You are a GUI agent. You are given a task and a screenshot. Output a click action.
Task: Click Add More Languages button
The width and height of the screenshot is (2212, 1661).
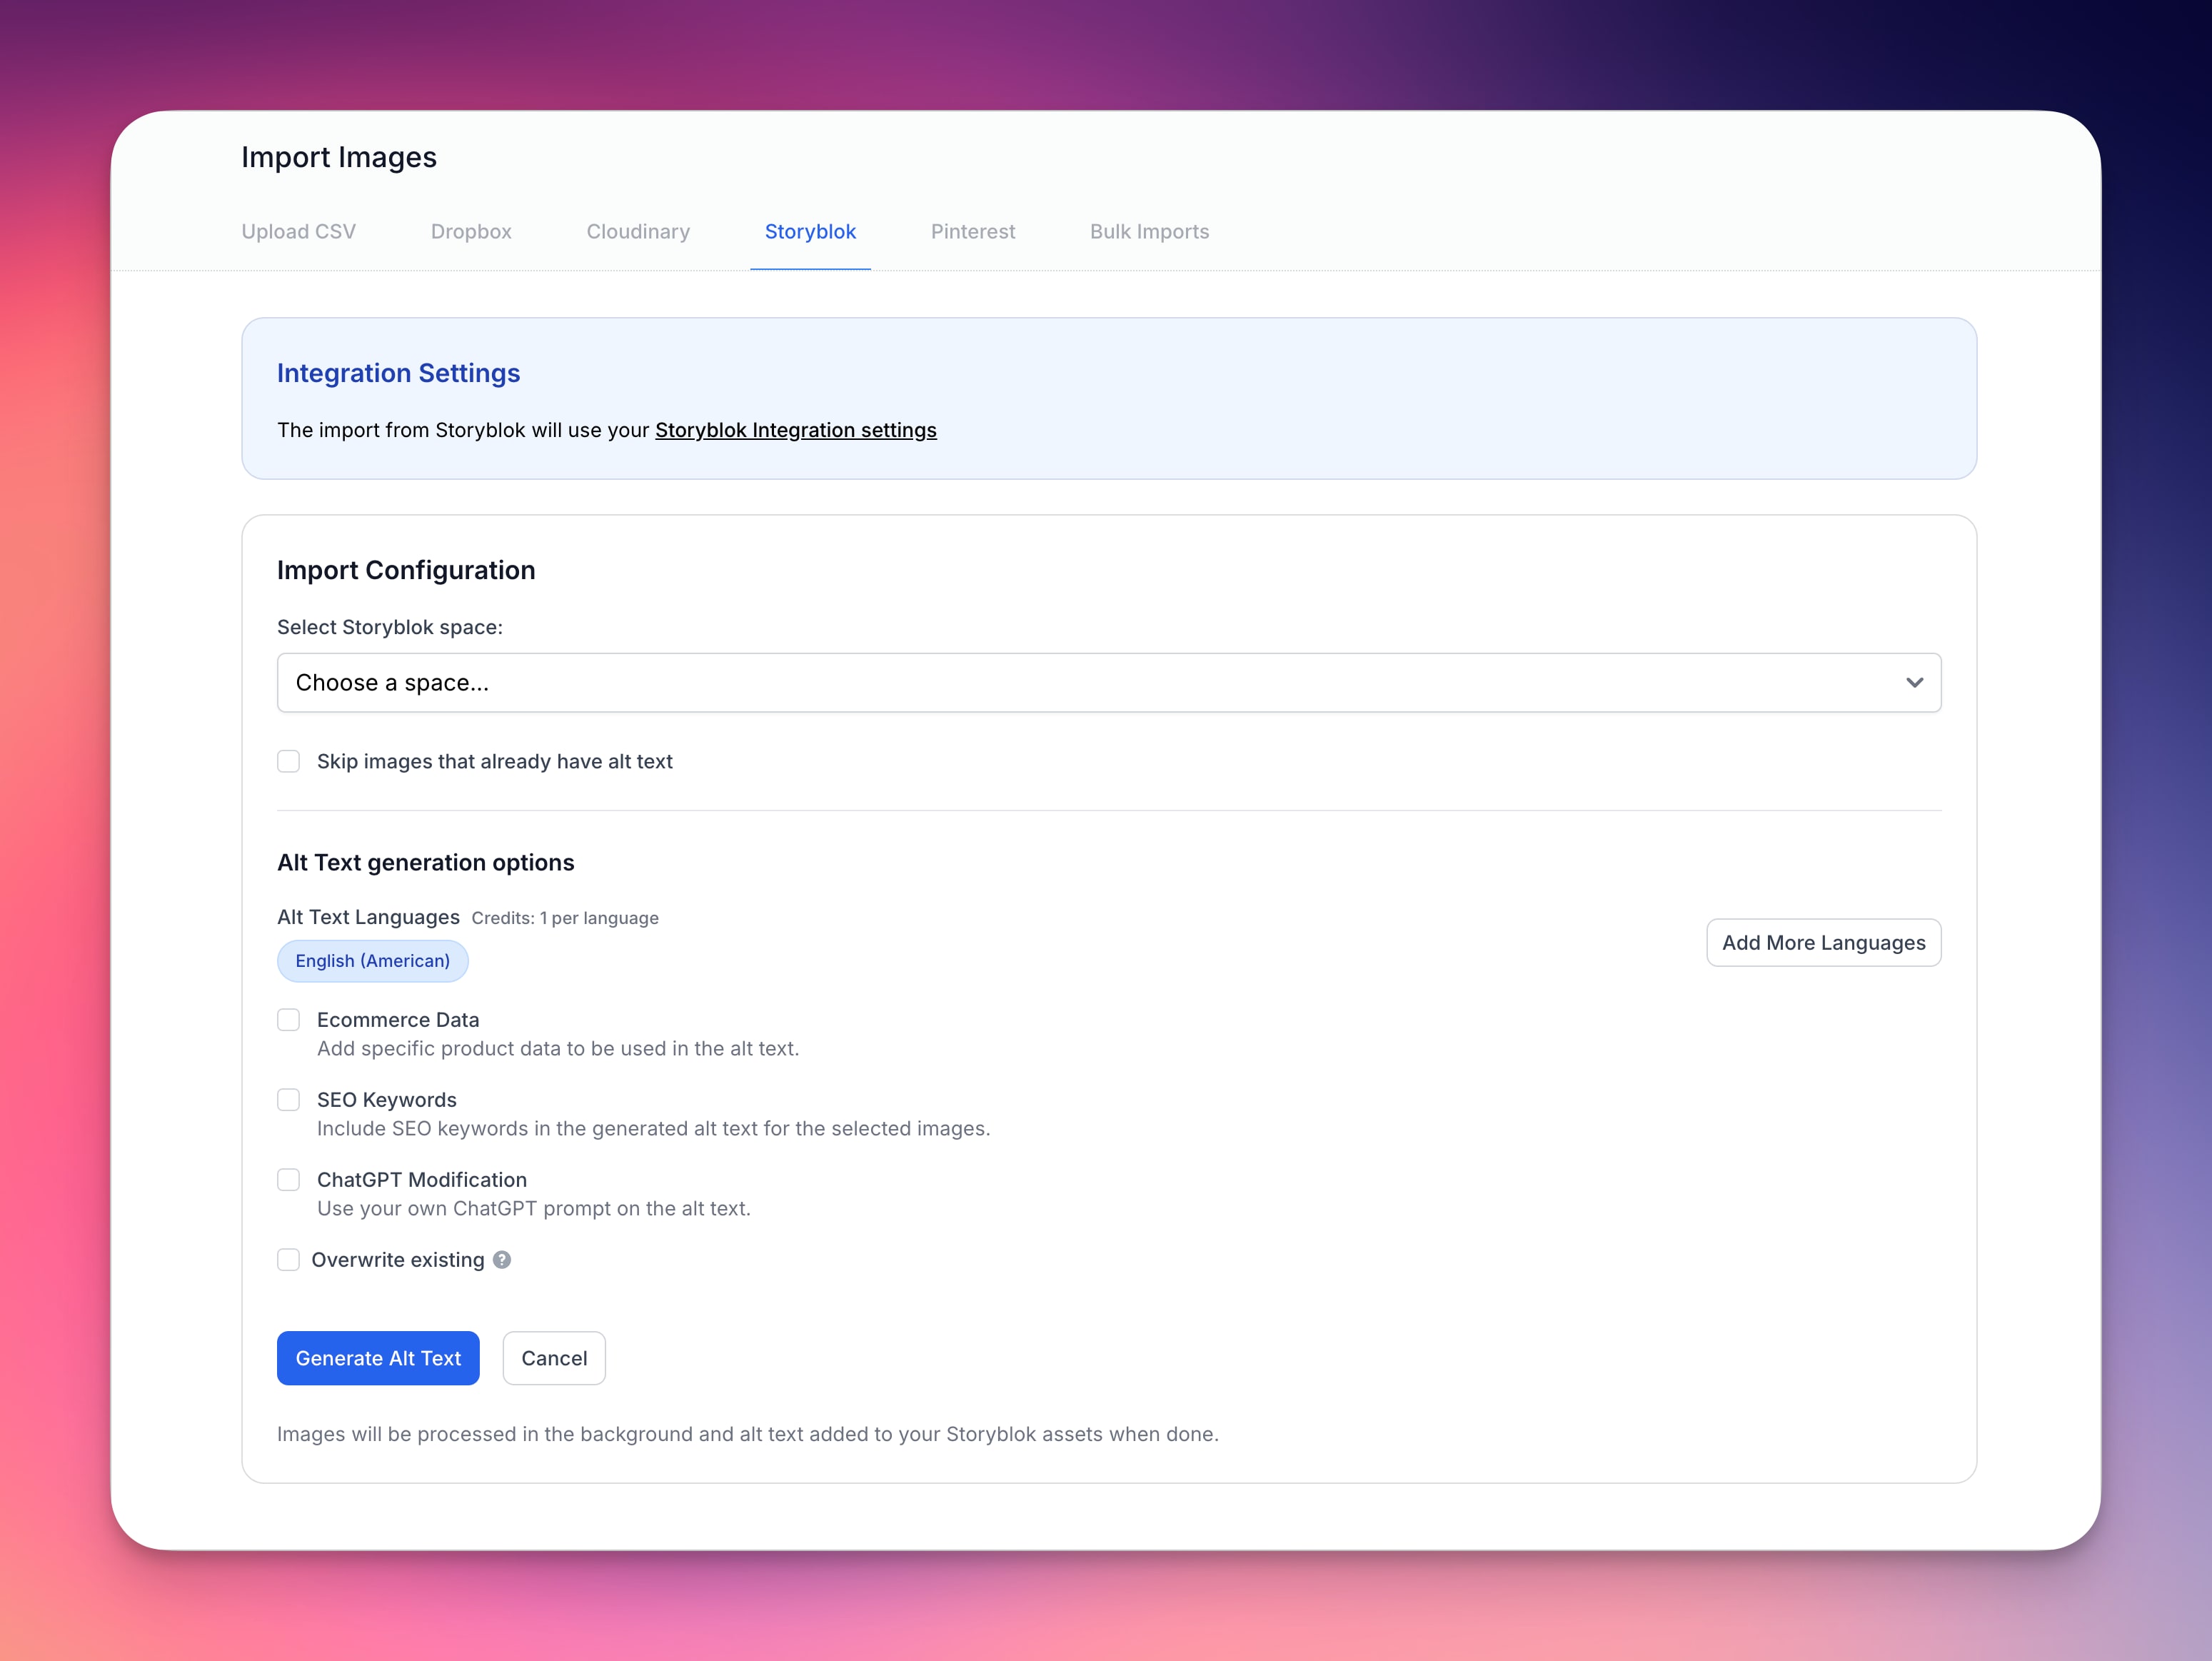1823,943
